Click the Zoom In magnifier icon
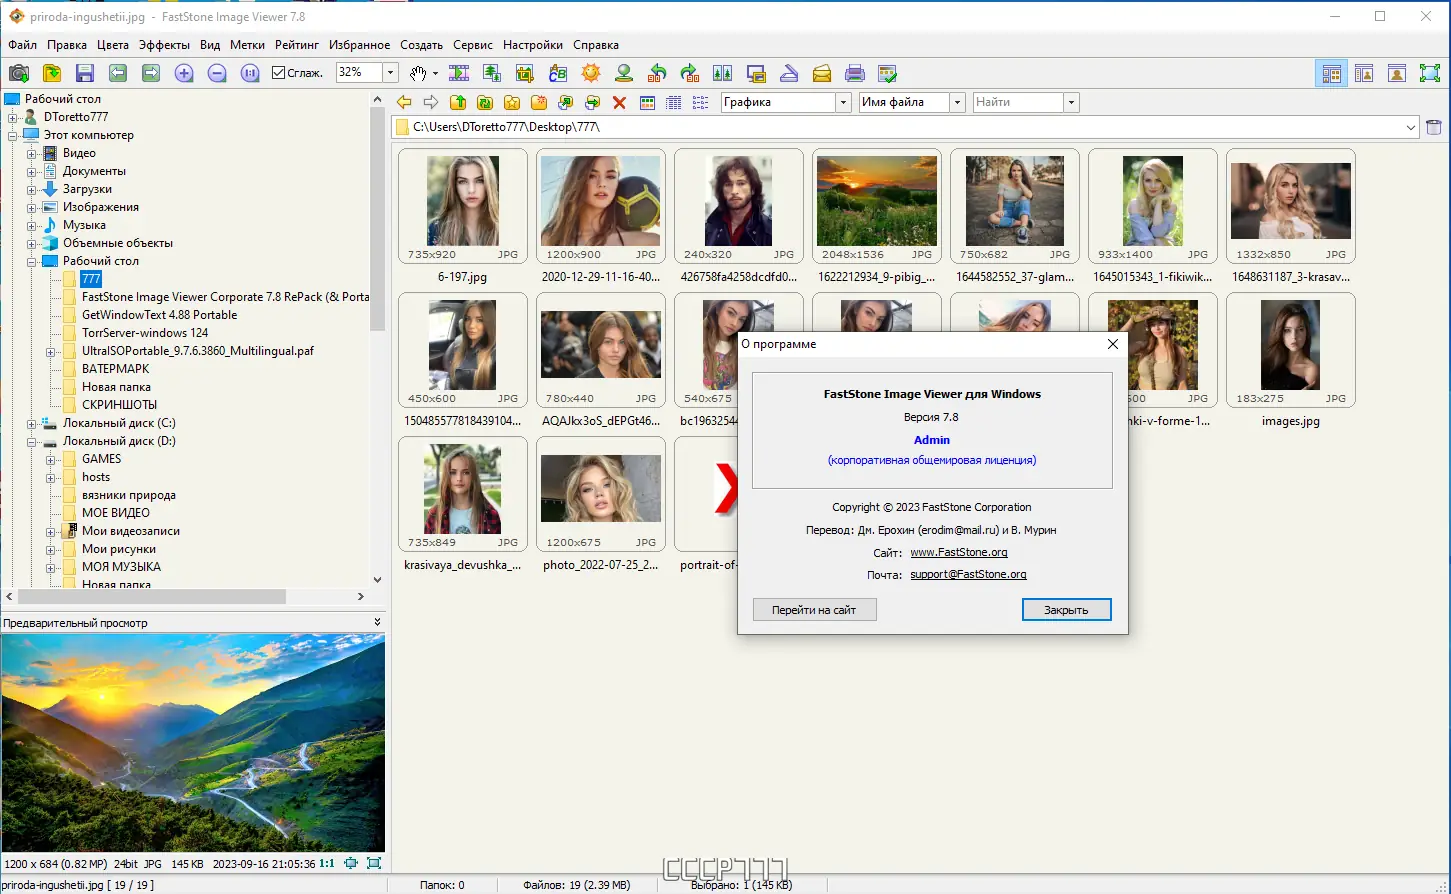Image resolution: width=1451 pixels, height=894 pixels. click(x=184, y=73)
